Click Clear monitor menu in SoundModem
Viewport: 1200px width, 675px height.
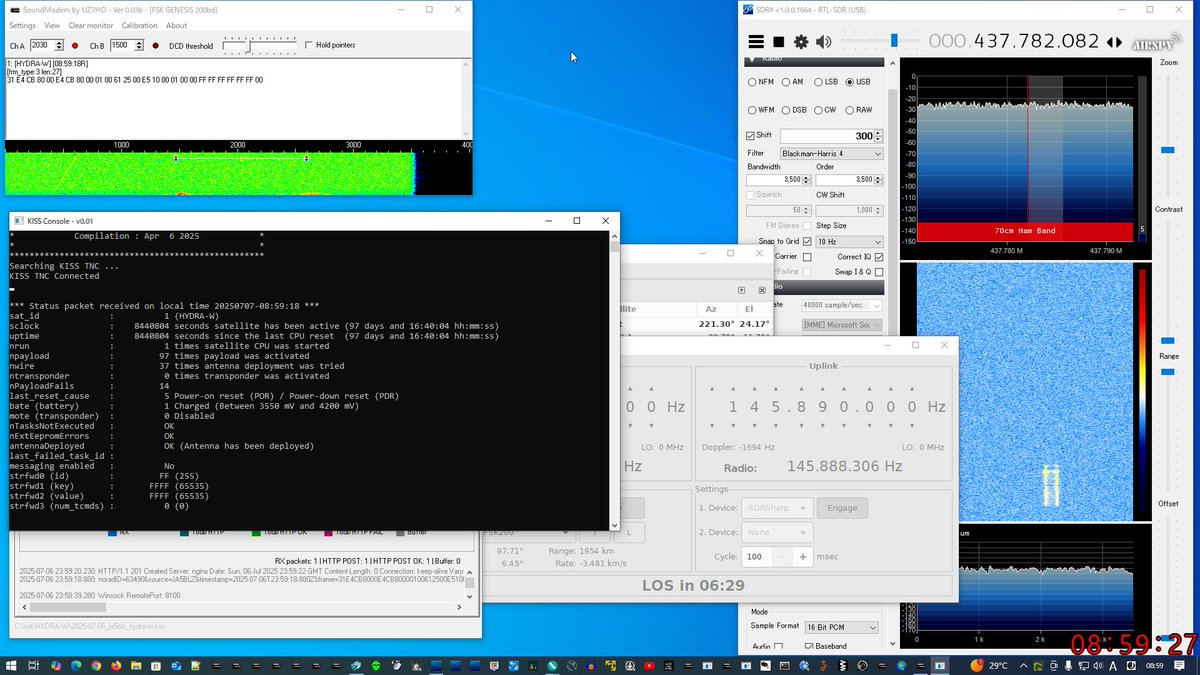click(91, 25)
